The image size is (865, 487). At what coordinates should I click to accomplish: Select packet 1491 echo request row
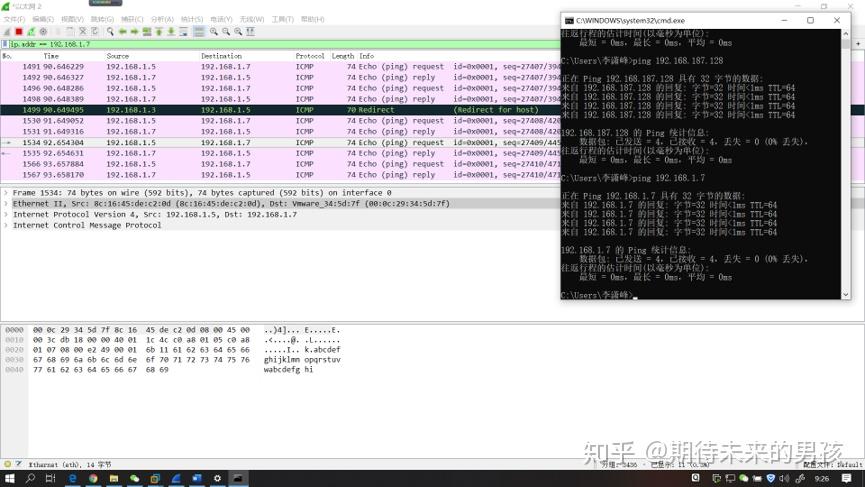[280, 66]
